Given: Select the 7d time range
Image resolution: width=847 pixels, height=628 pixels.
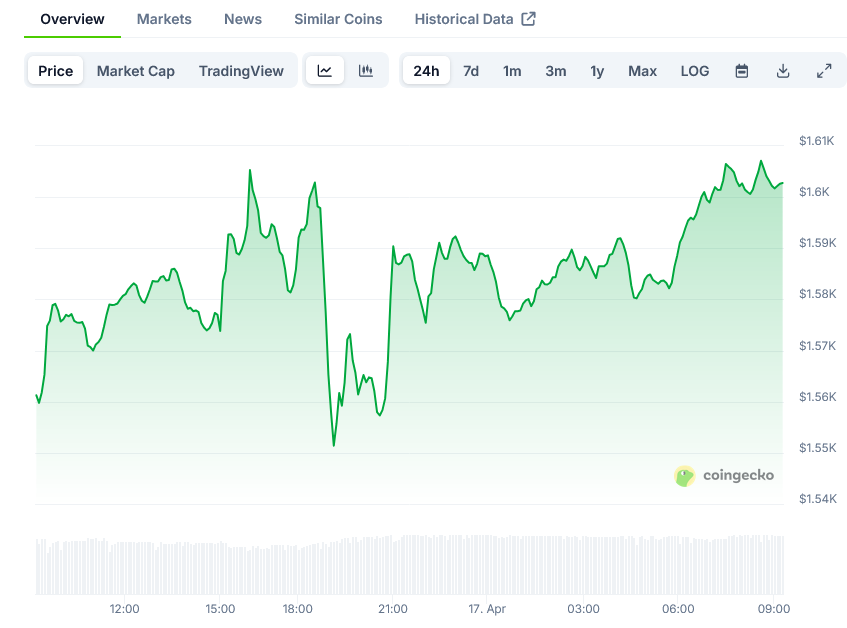Looking at the screenshot, I should pyautogui.click(x=470, y=71).
